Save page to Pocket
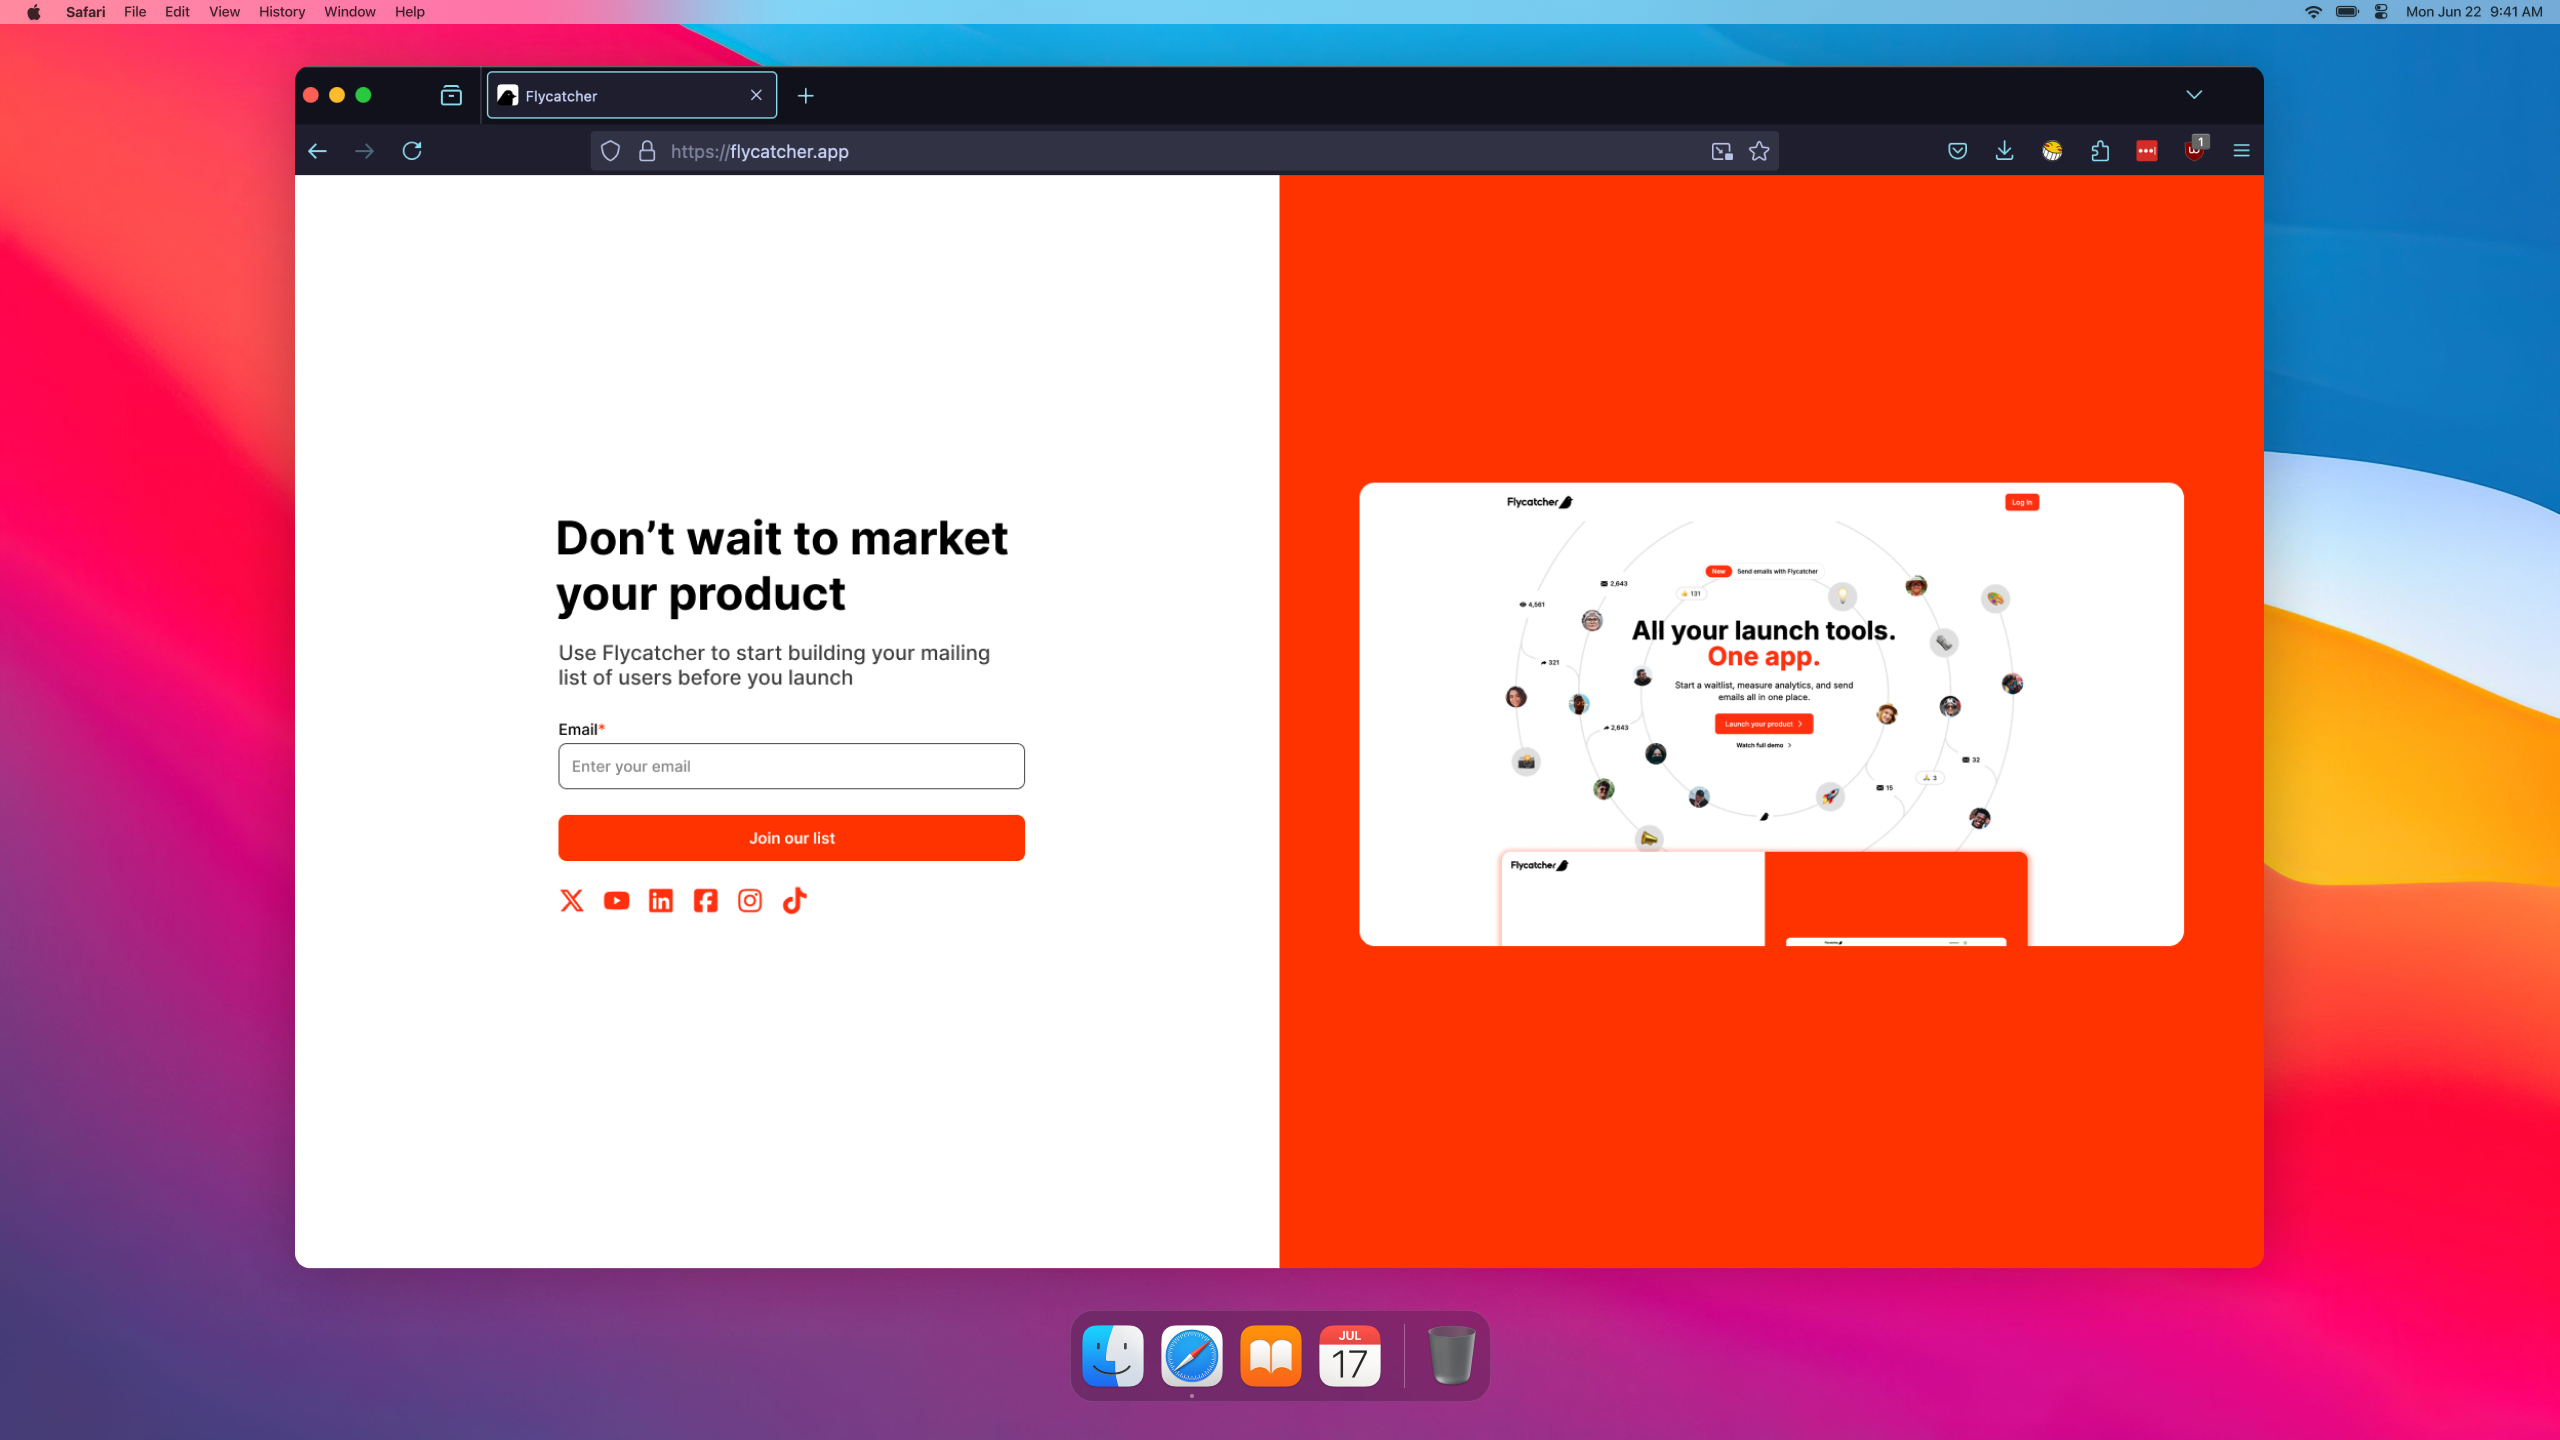 [1957, 151]
